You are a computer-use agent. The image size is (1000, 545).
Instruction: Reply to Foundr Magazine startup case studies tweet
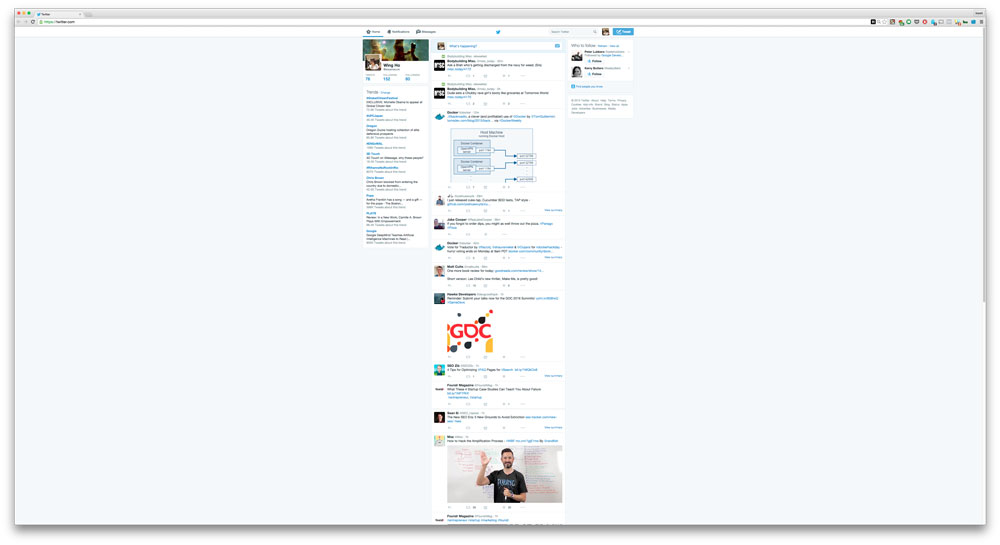(x=449, y=404)
